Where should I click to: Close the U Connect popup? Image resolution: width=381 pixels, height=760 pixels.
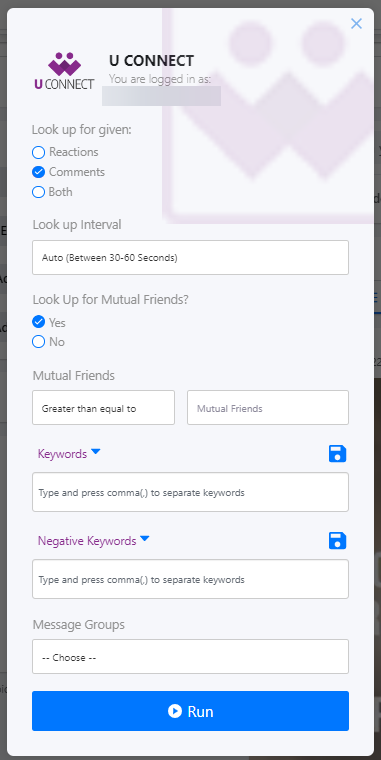click(x=356, y=23)
